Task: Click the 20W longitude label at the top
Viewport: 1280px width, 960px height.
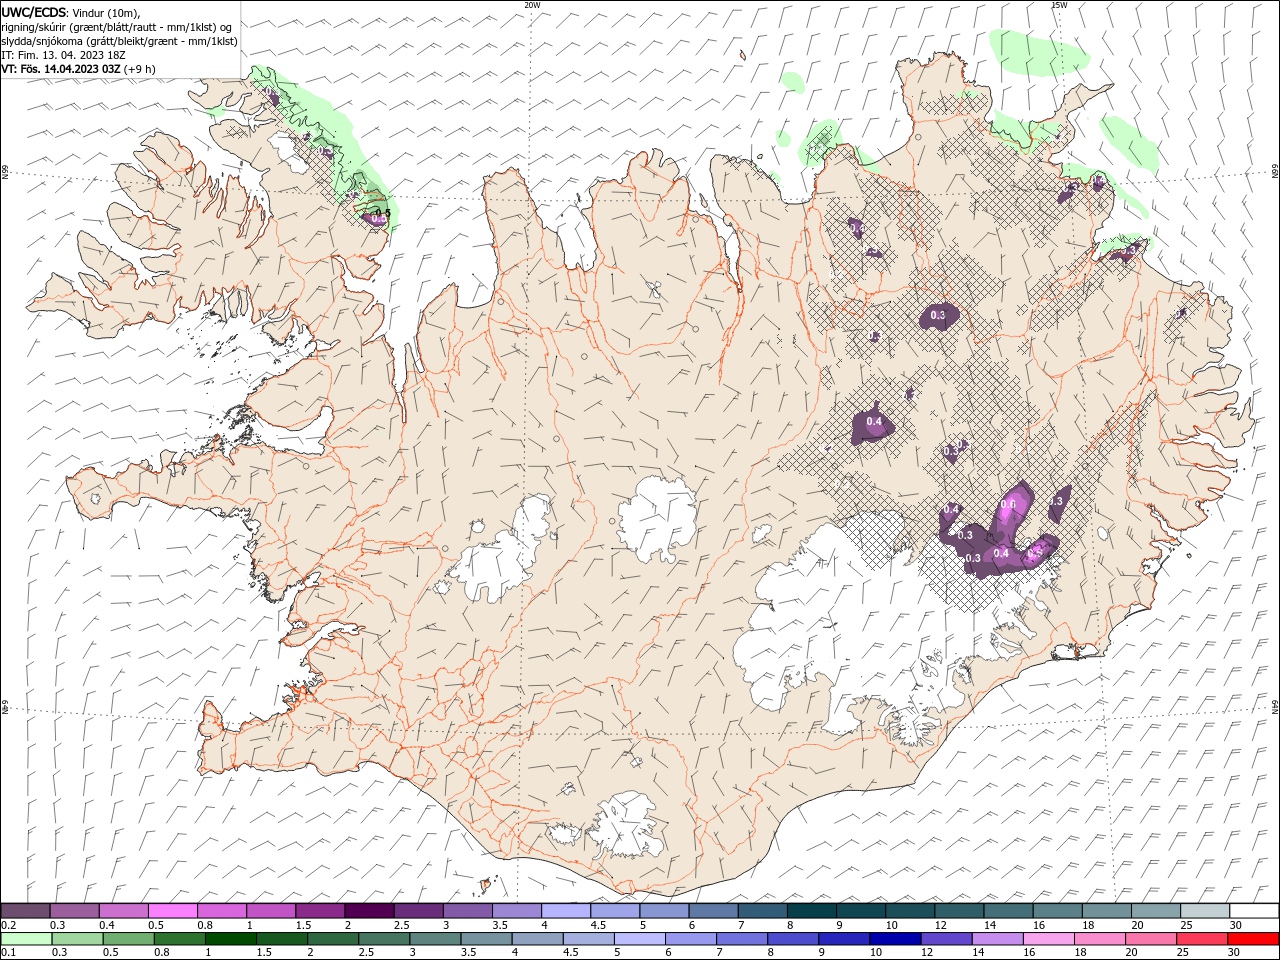Action: pyautogui.click(x=532, y=5)
